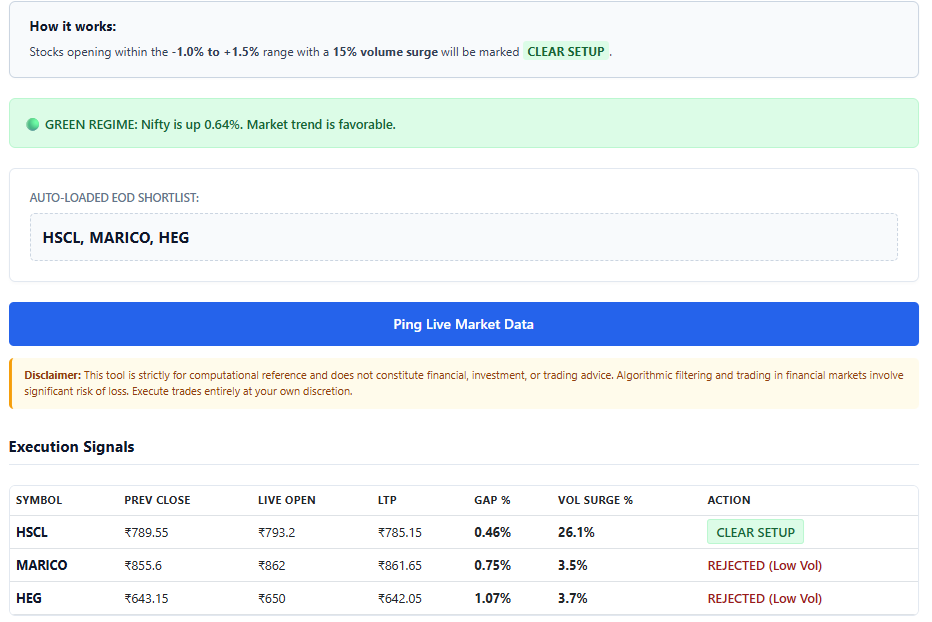Viewport: 932px width, 622px height.
Task: Select the HSCL symbol cell
Action: click(x=32, y=532)
